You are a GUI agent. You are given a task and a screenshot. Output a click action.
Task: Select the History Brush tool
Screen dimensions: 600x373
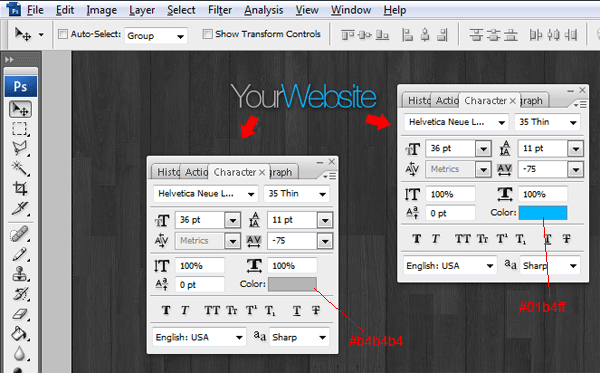coord(20,294)
